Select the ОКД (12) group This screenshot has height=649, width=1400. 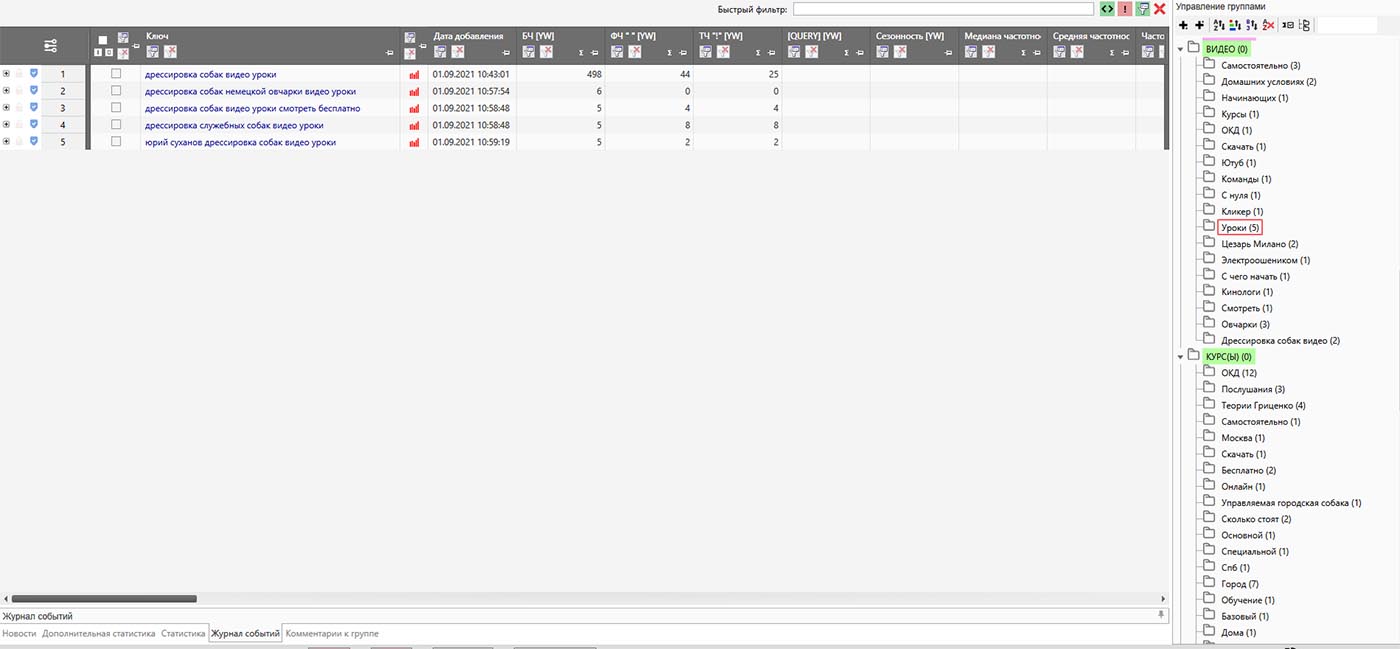(x=1239, y=373)
